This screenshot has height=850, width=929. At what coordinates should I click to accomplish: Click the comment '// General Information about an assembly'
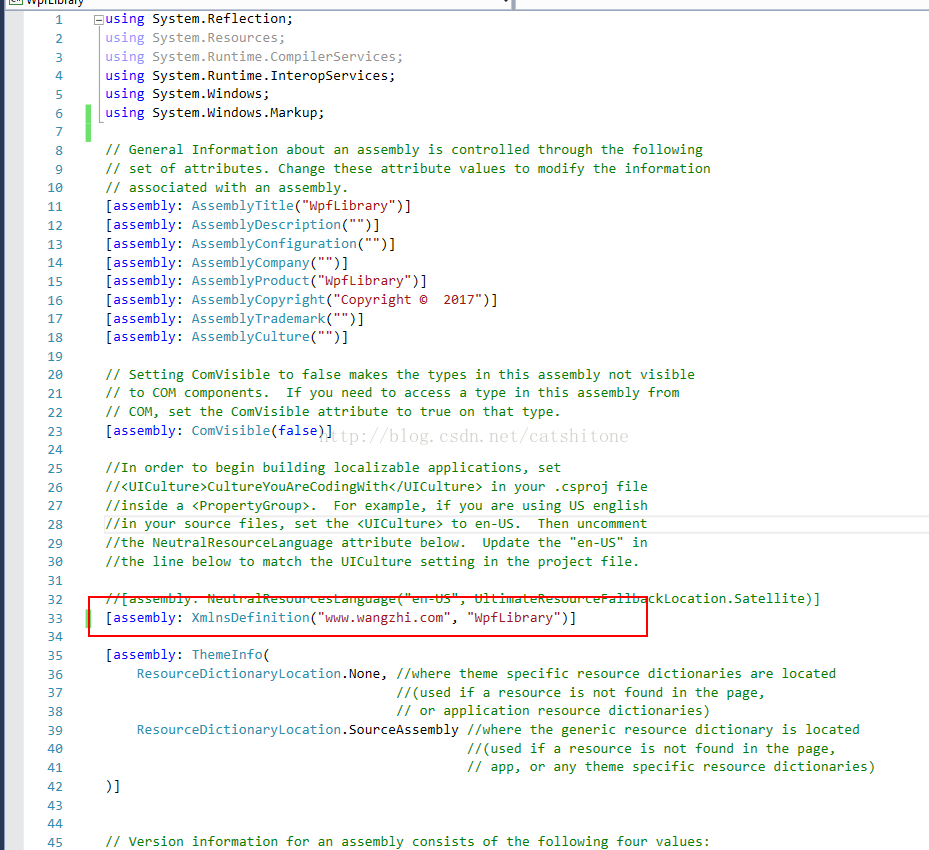(262, 150)
